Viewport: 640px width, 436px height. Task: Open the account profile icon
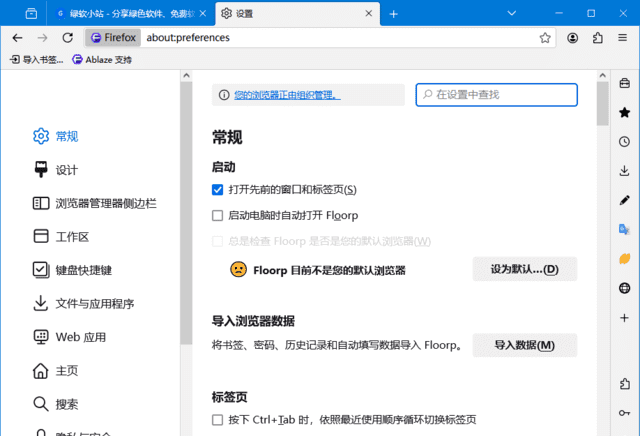pos(572,38)
